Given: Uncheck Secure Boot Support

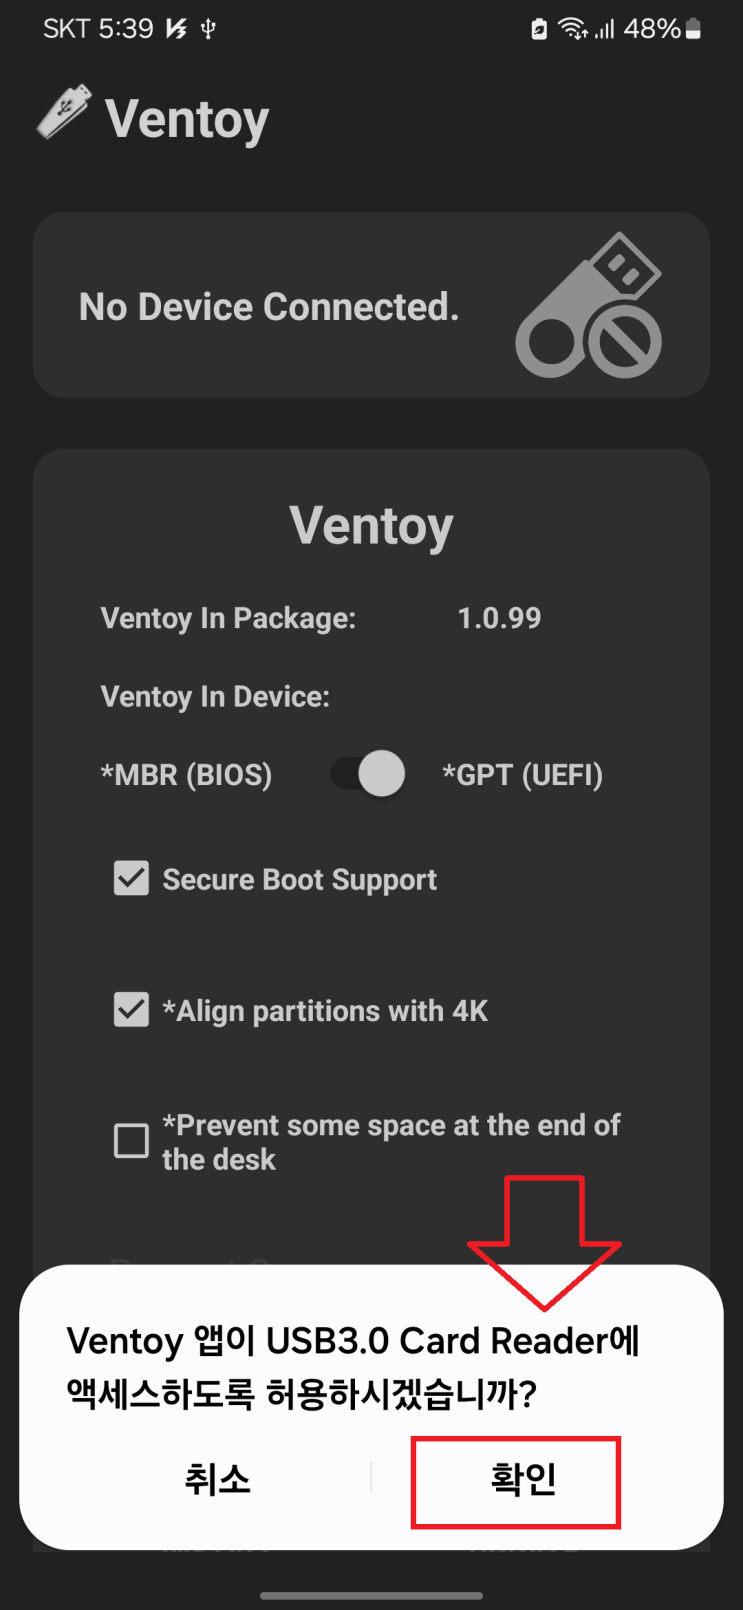Looking at the screenshot, I should click(x=131, y=879).
